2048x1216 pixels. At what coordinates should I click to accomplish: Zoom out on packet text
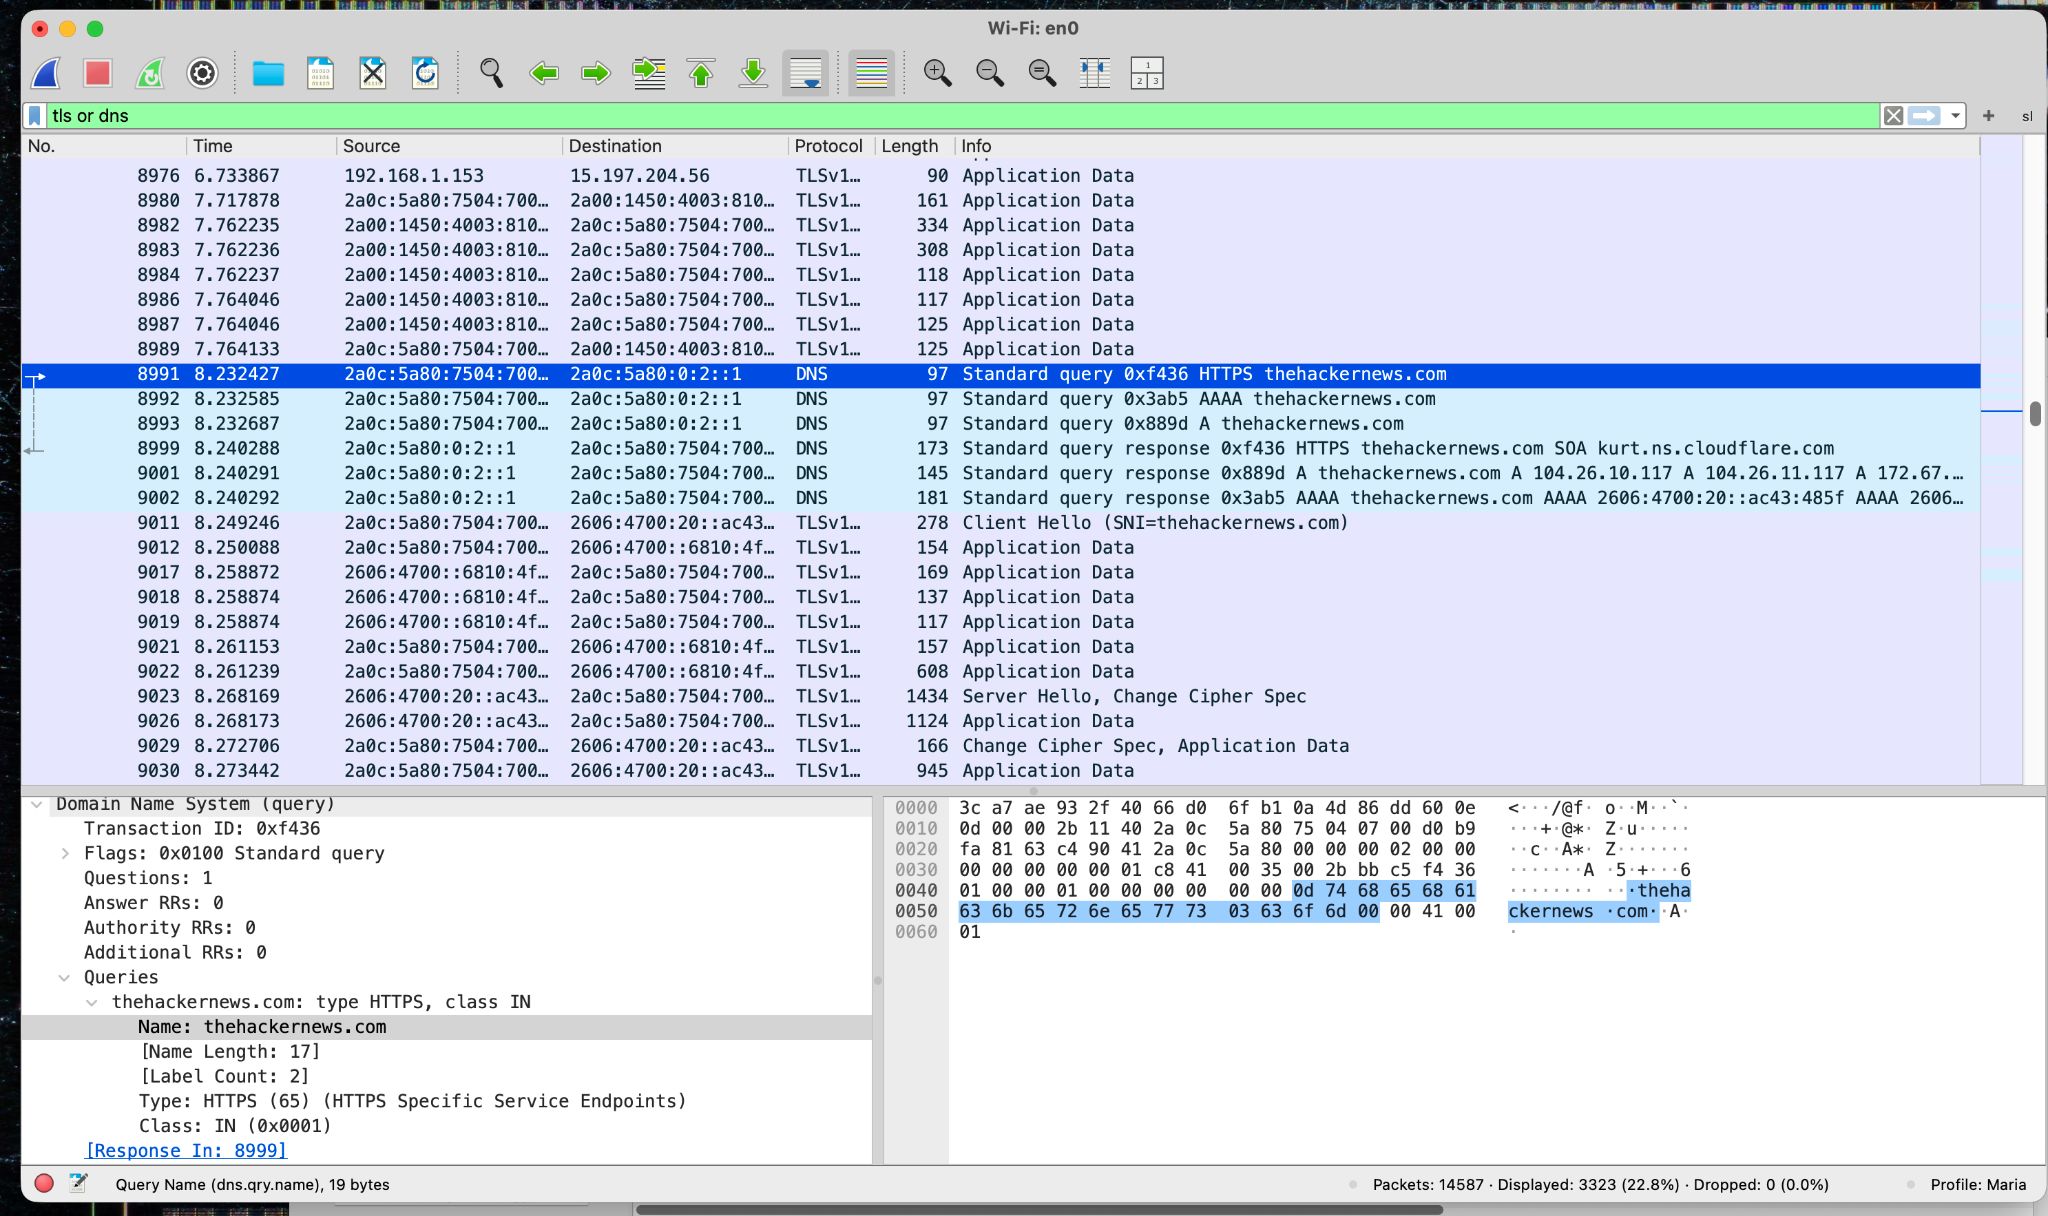coord(990,73)
